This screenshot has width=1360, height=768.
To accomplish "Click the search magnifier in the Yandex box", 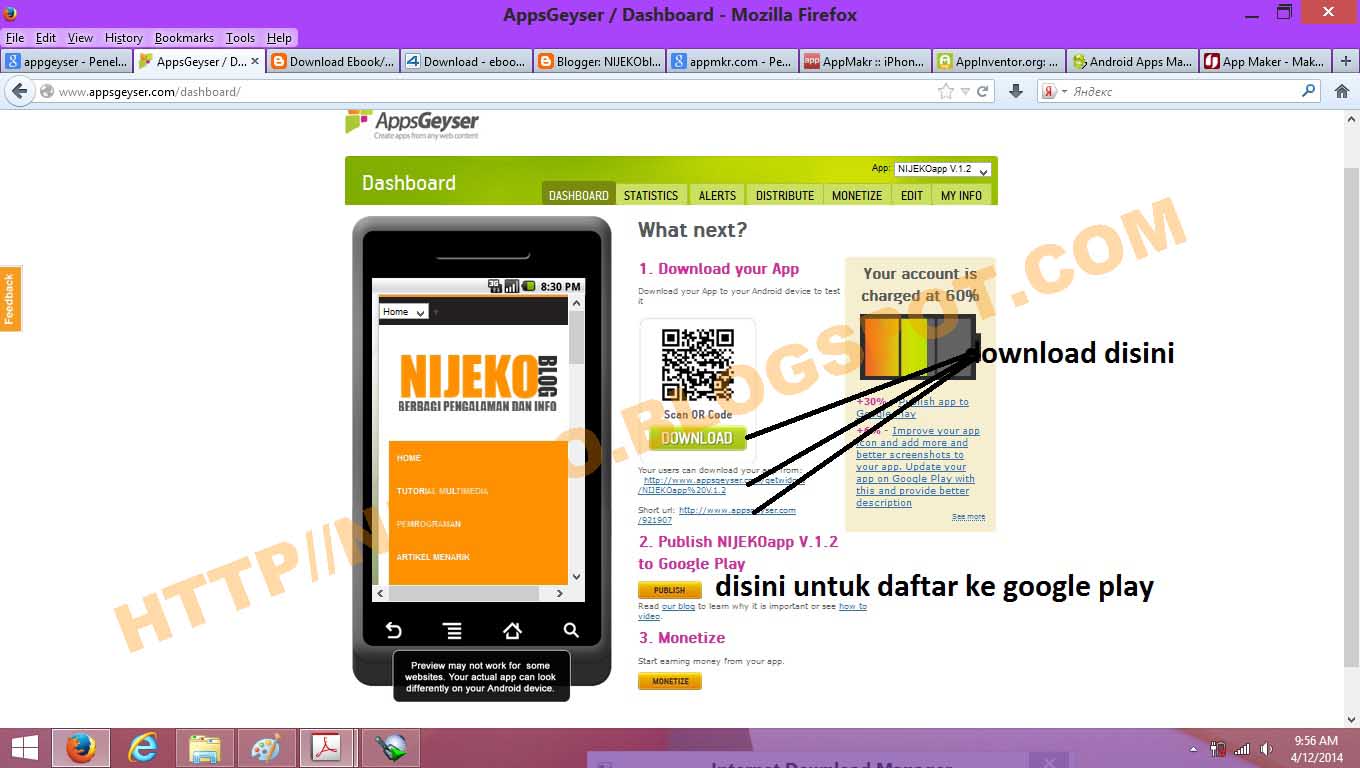I will pos(1309,91).
